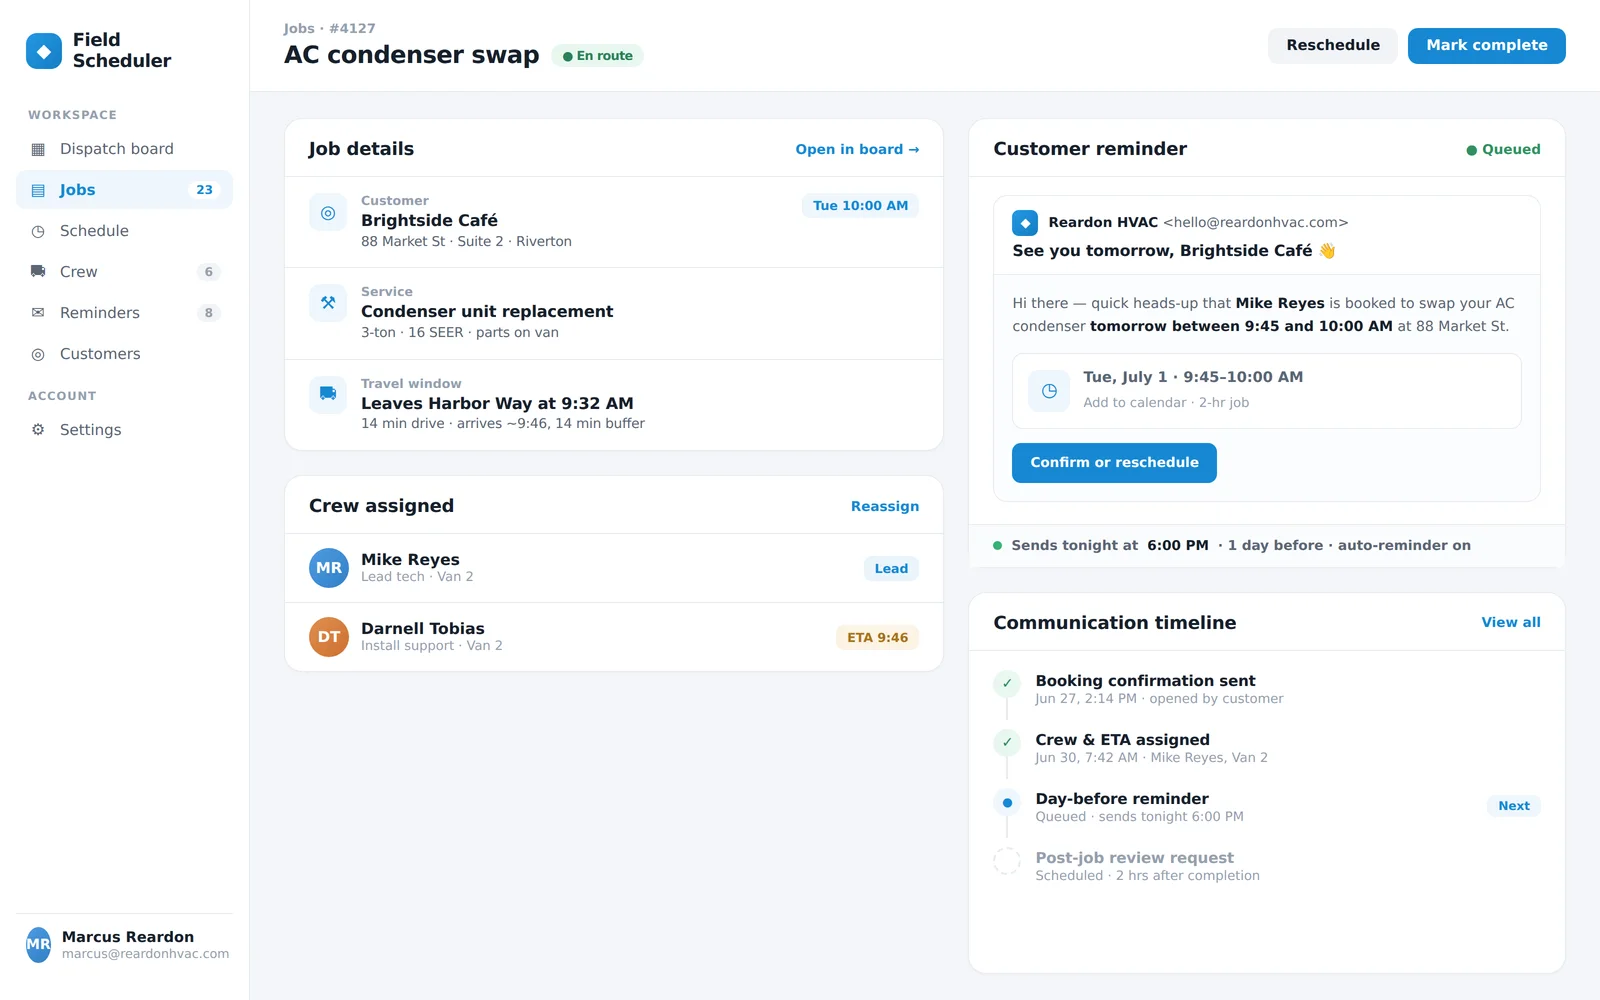Click the Settings gear icon

click(x=38, y=430)
